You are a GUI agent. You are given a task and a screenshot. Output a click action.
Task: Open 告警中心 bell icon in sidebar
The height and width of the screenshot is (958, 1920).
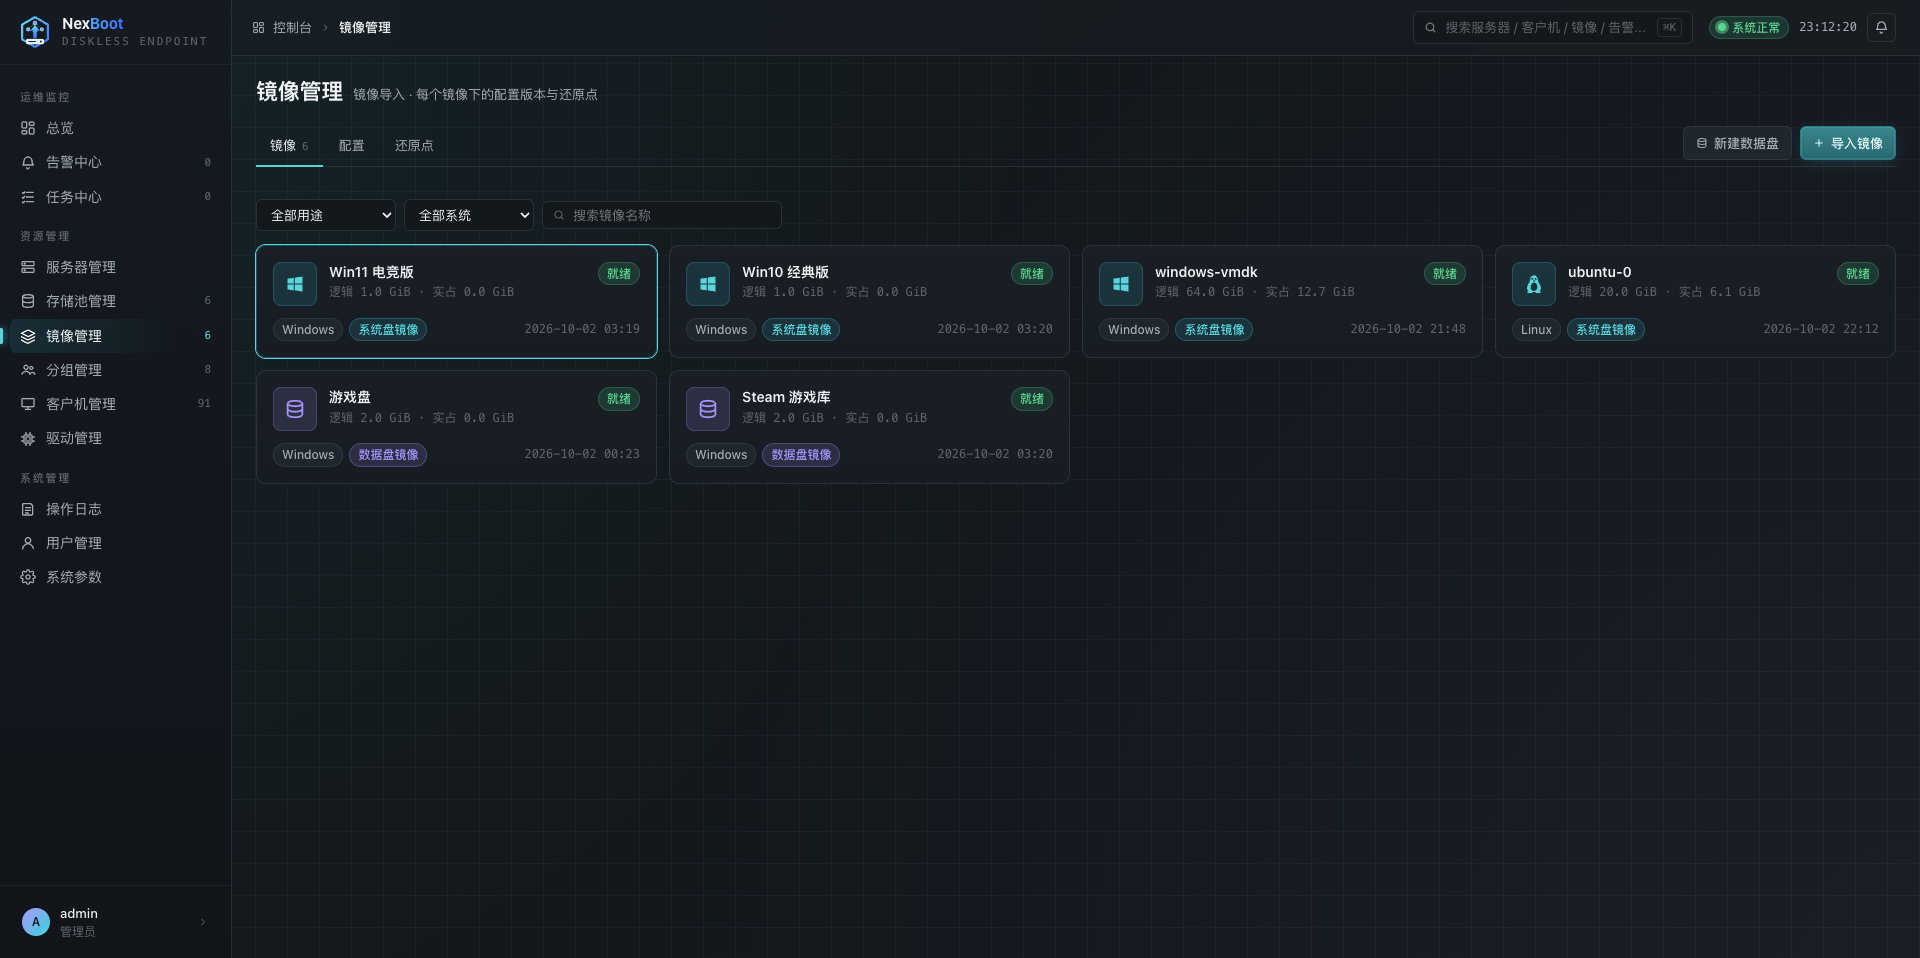pyautogui.click(x=28, y=162)
